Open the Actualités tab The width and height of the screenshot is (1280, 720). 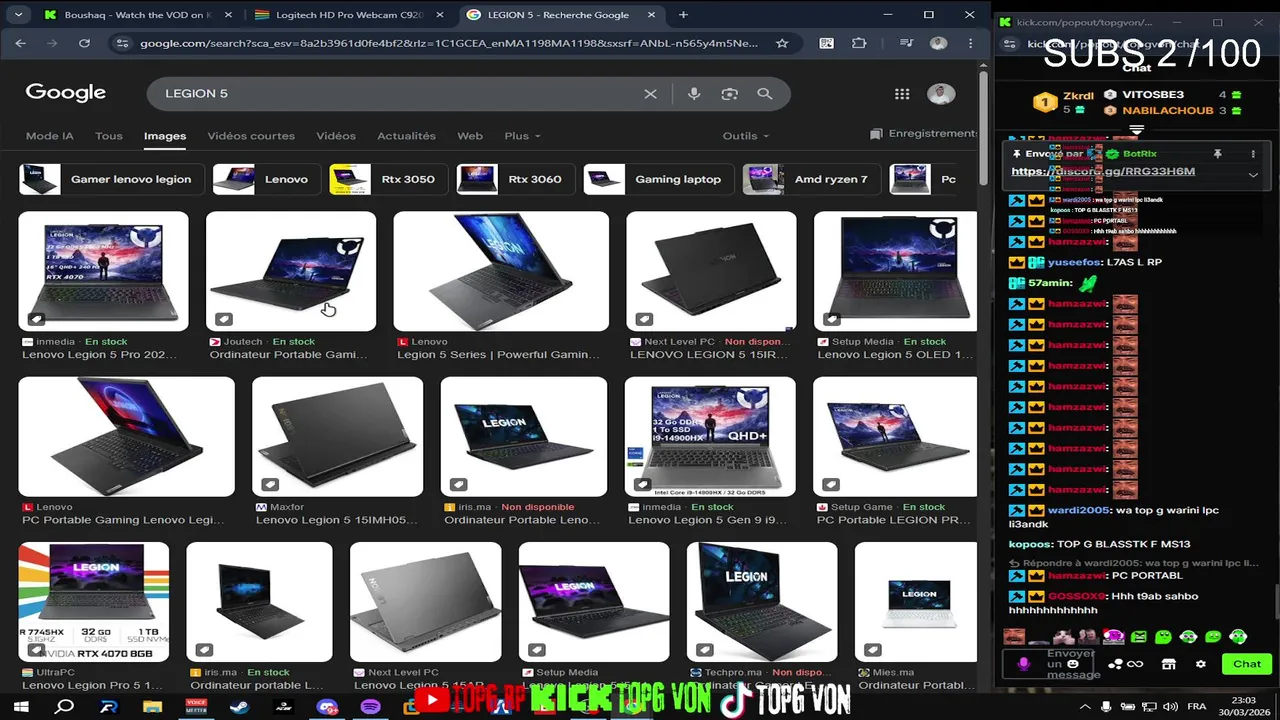point(406,136)
